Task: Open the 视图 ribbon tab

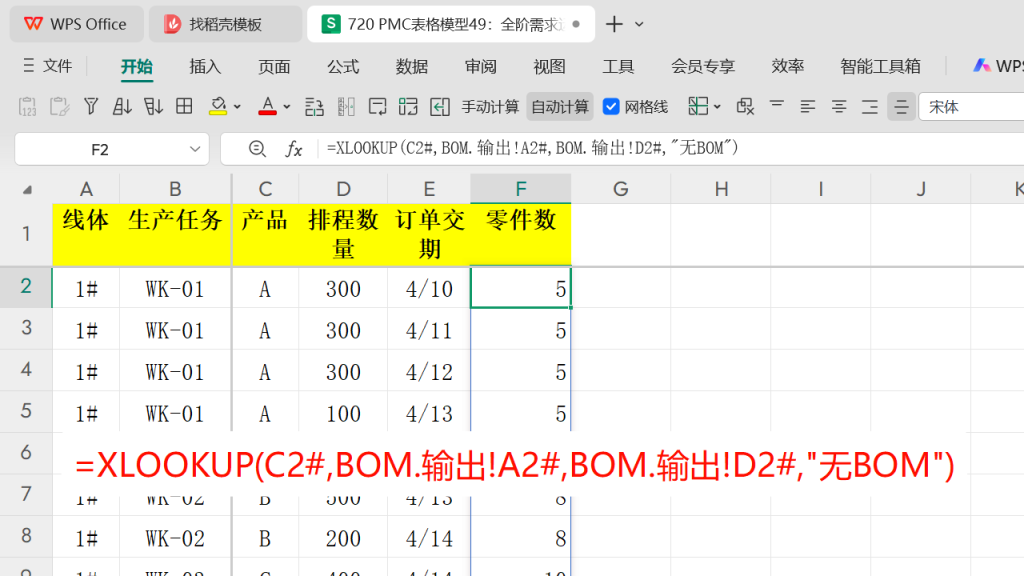Action: (549, 67)
